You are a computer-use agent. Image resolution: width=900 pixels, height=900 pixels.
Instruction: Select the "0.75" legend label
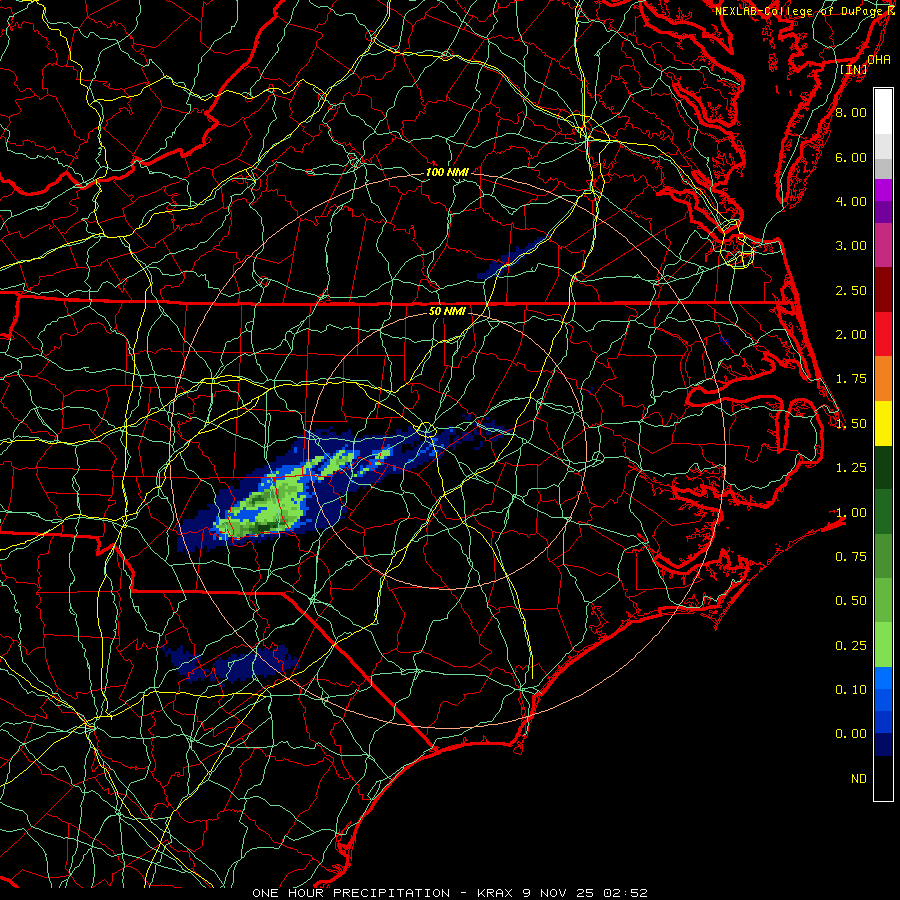pyautogui.click(x=851, y=557)
